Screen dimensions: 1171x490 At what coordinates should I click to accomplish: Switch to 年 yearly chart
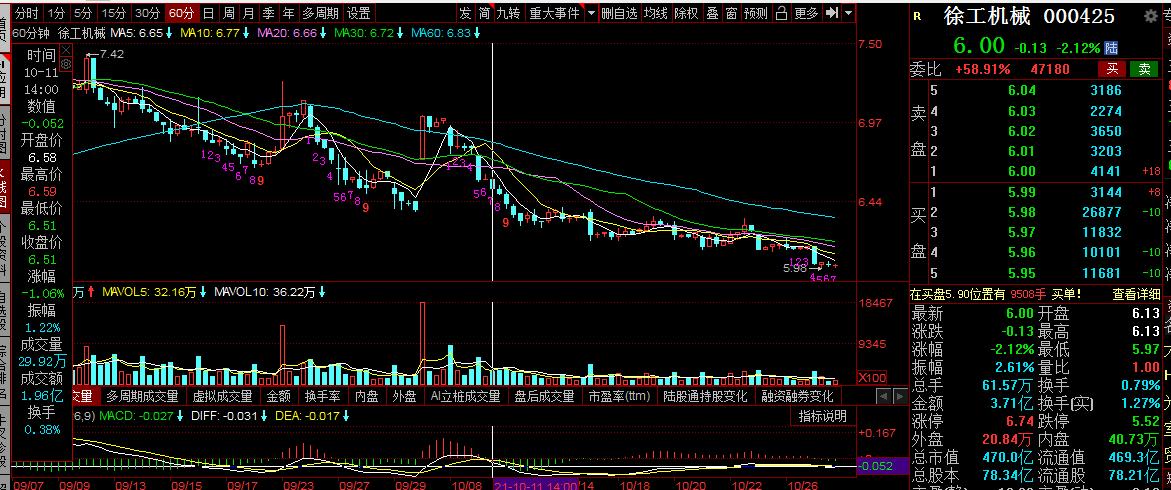288,13
